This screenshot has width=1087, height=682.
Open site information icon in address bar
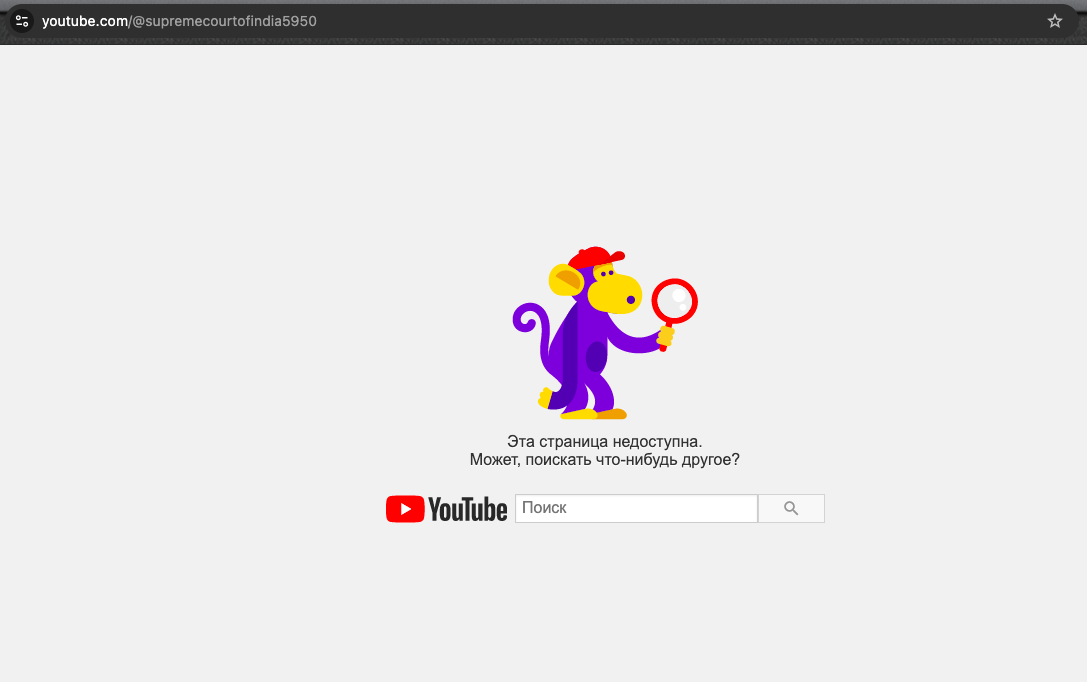point(22,21)
